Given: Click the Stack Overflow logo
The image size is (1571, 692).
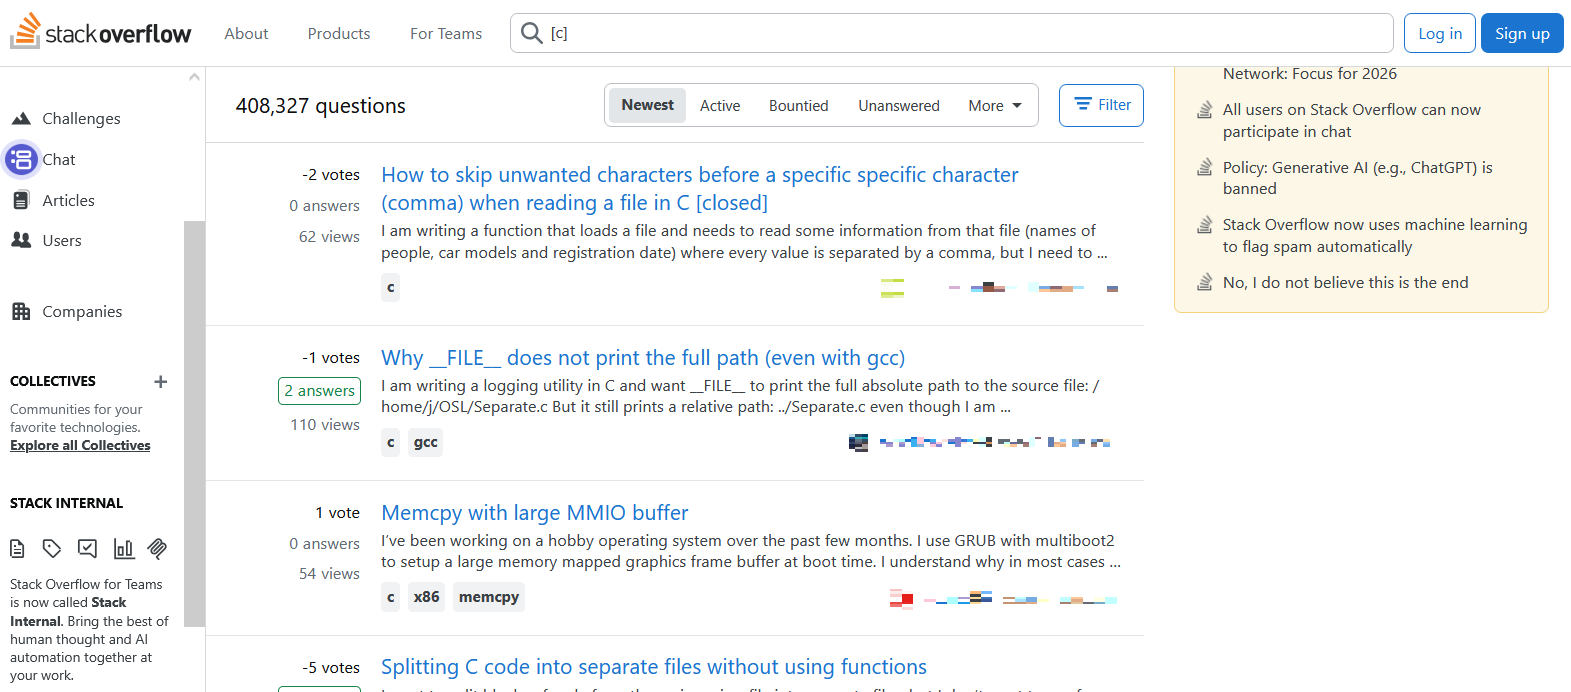Looking at the screenshot, I should [x=101, y=33].
